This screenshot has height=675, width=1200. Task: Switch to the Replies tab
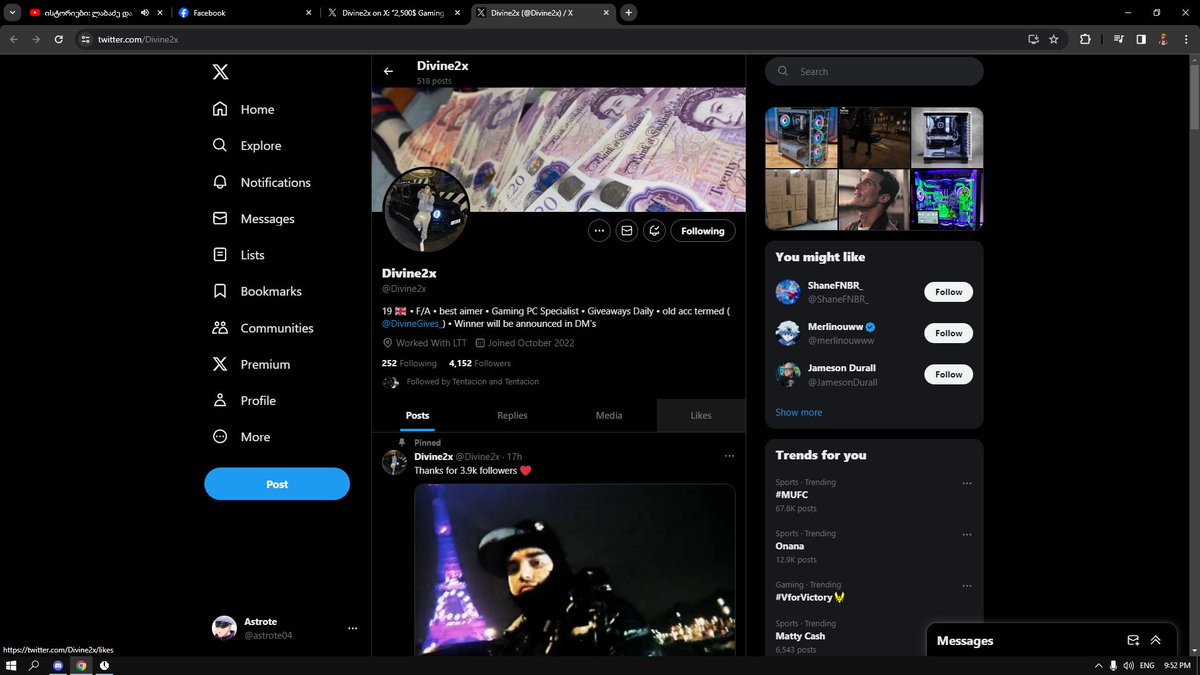pos(512,415)
